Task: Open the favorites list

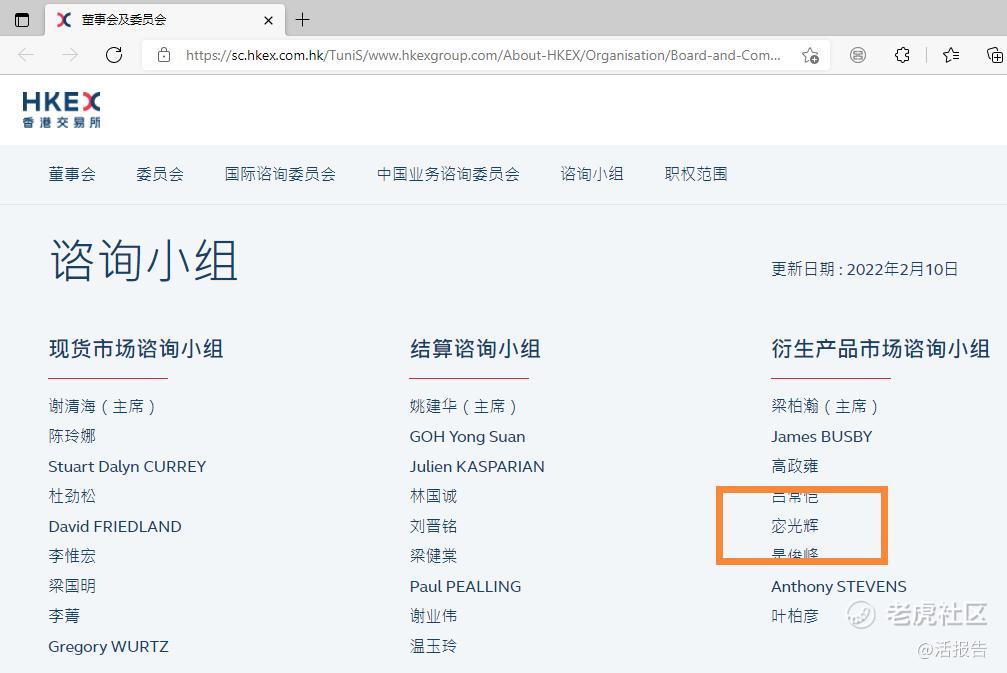Action: click(951, 56)
